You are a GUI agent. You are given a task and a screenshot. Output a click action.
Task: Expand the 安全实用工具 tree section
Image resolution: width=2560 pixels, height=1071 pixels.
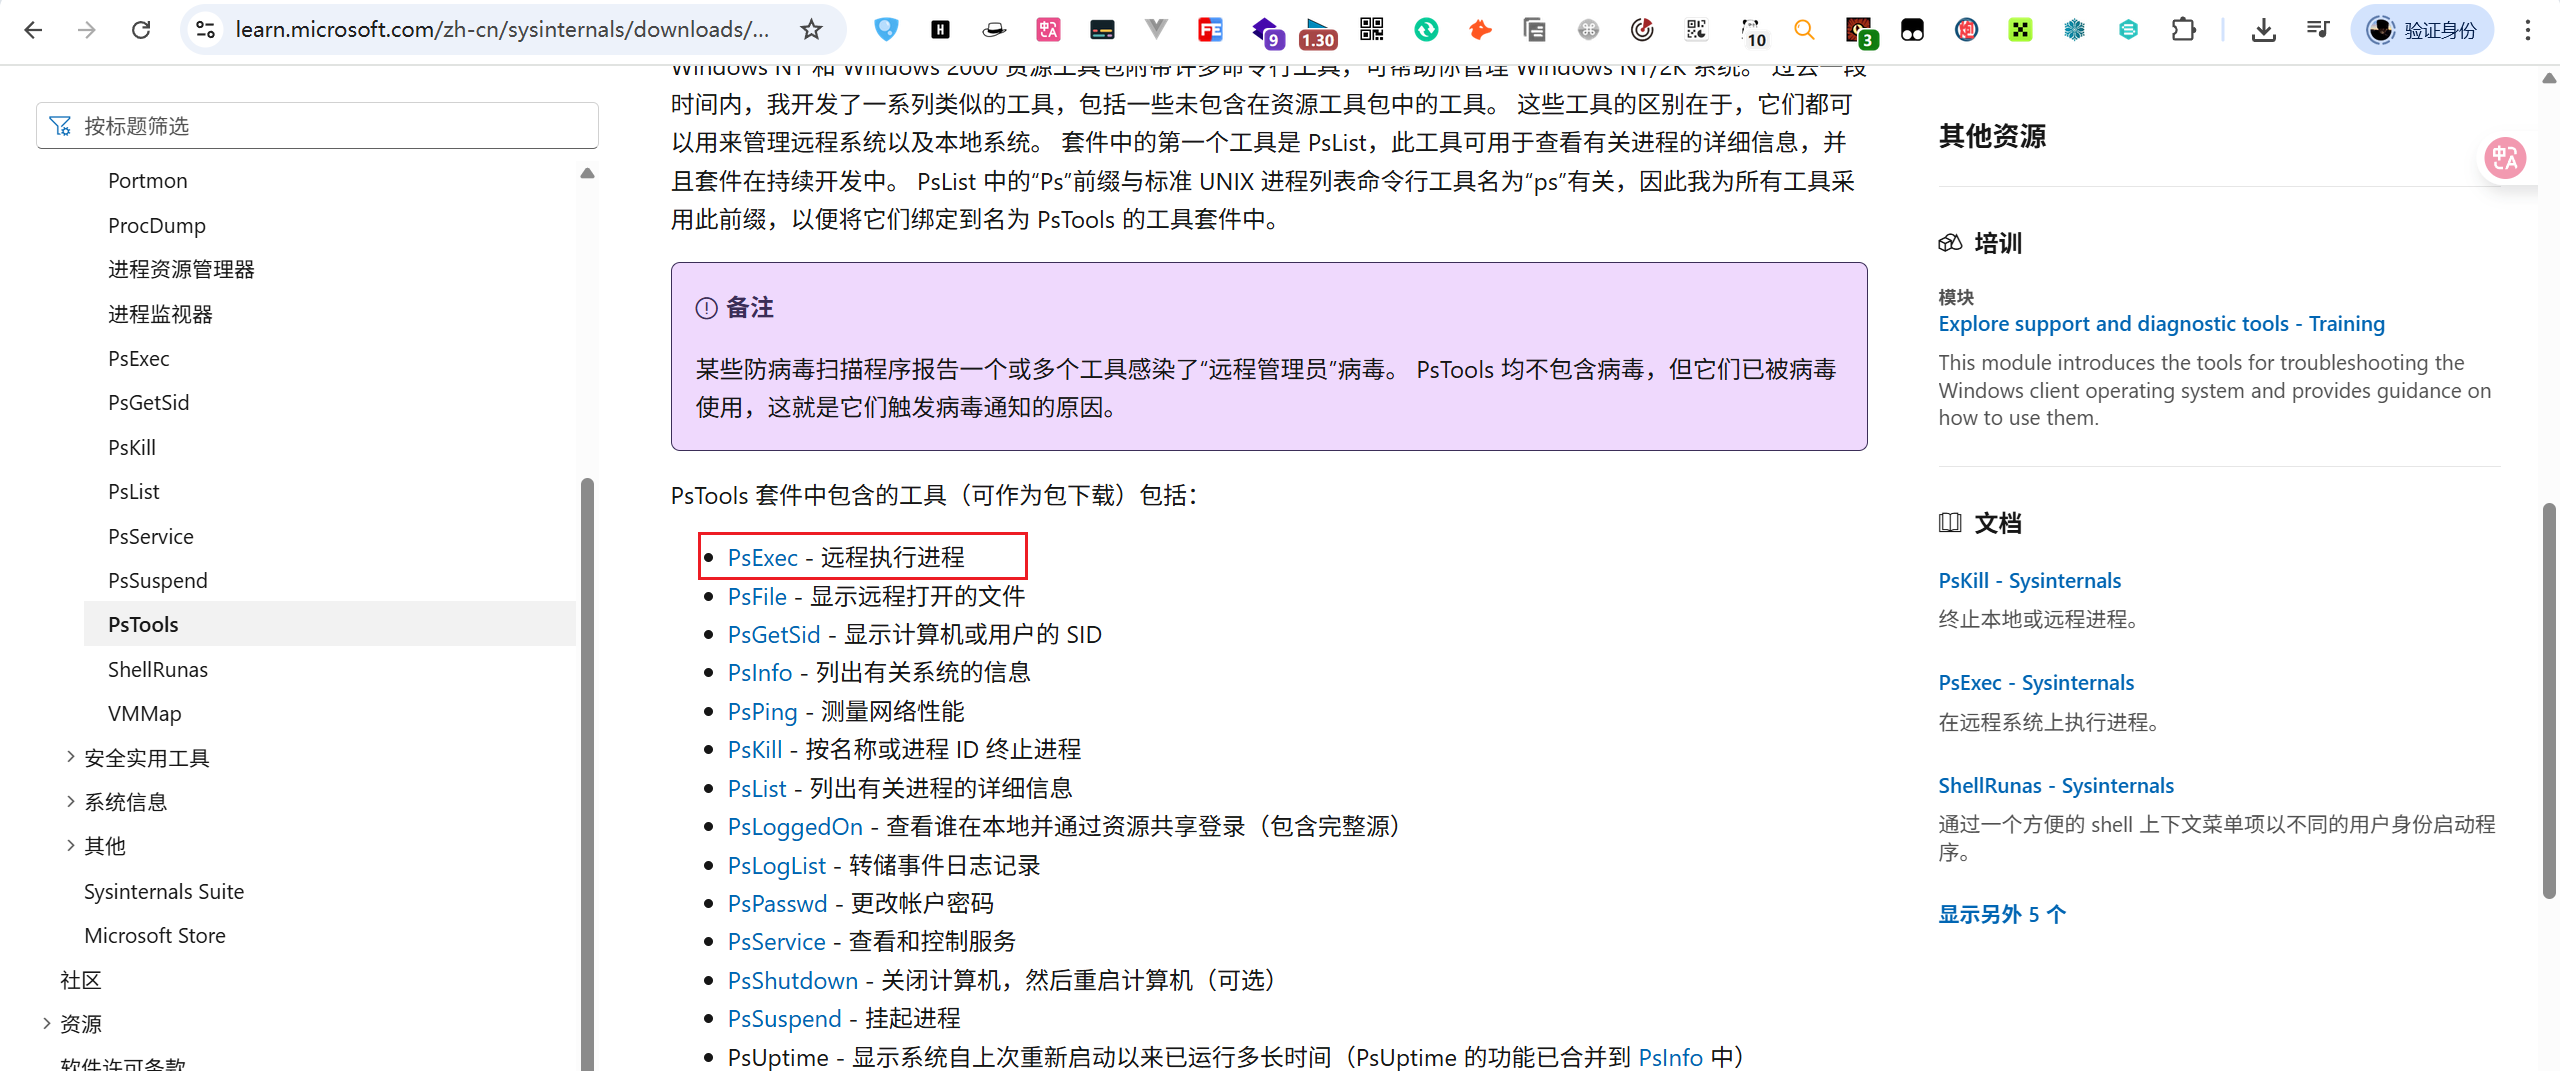(x=70, y=757)
